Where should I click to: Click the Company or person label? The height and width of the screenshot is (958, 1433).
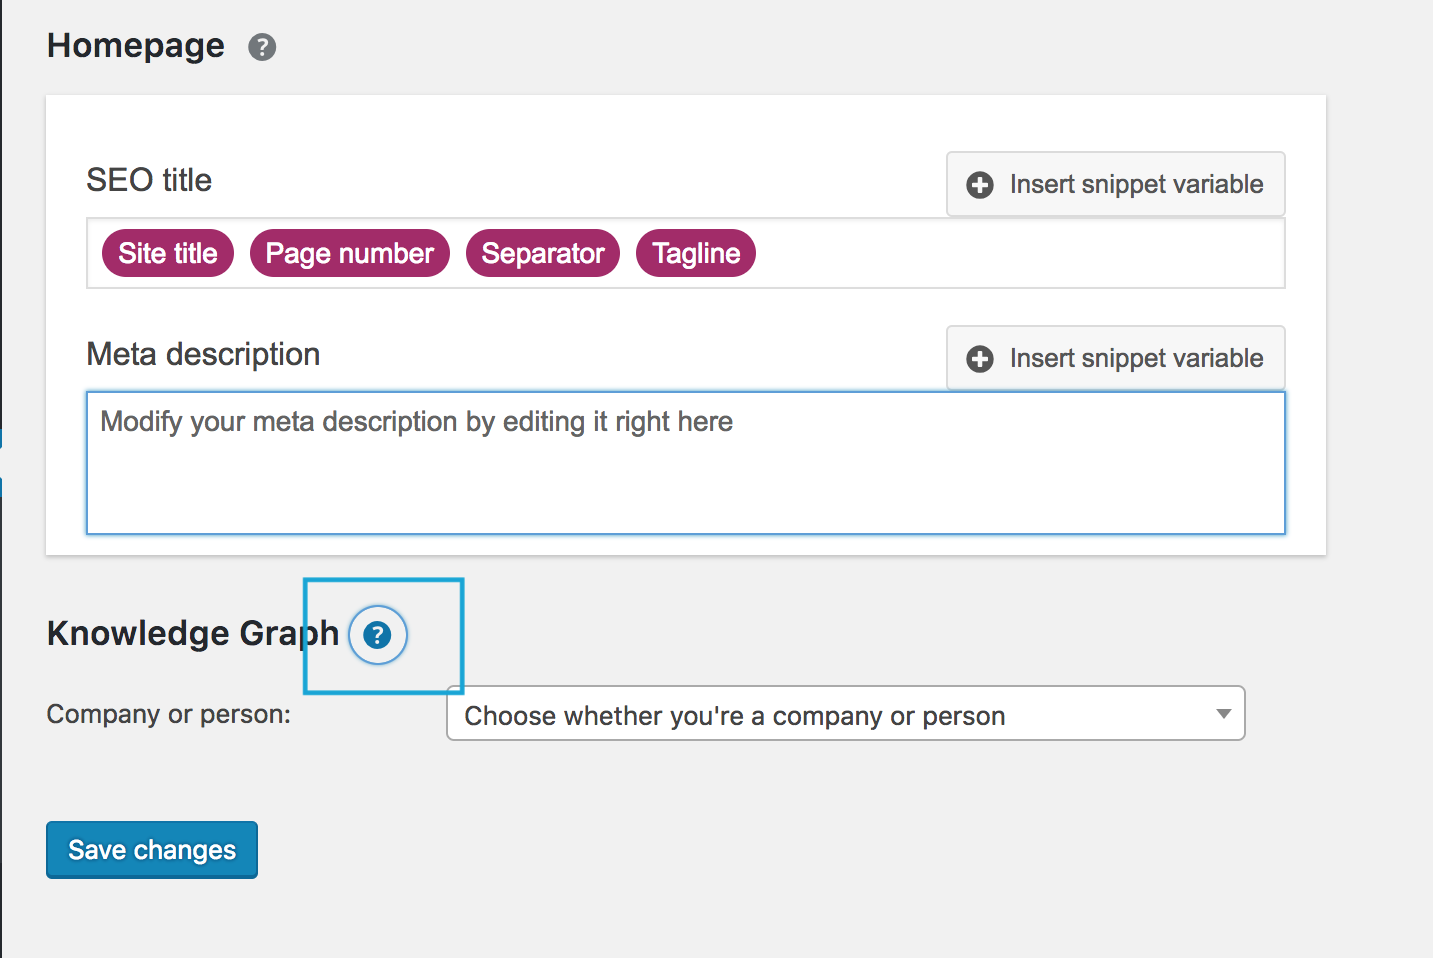[x=167, y=714]
